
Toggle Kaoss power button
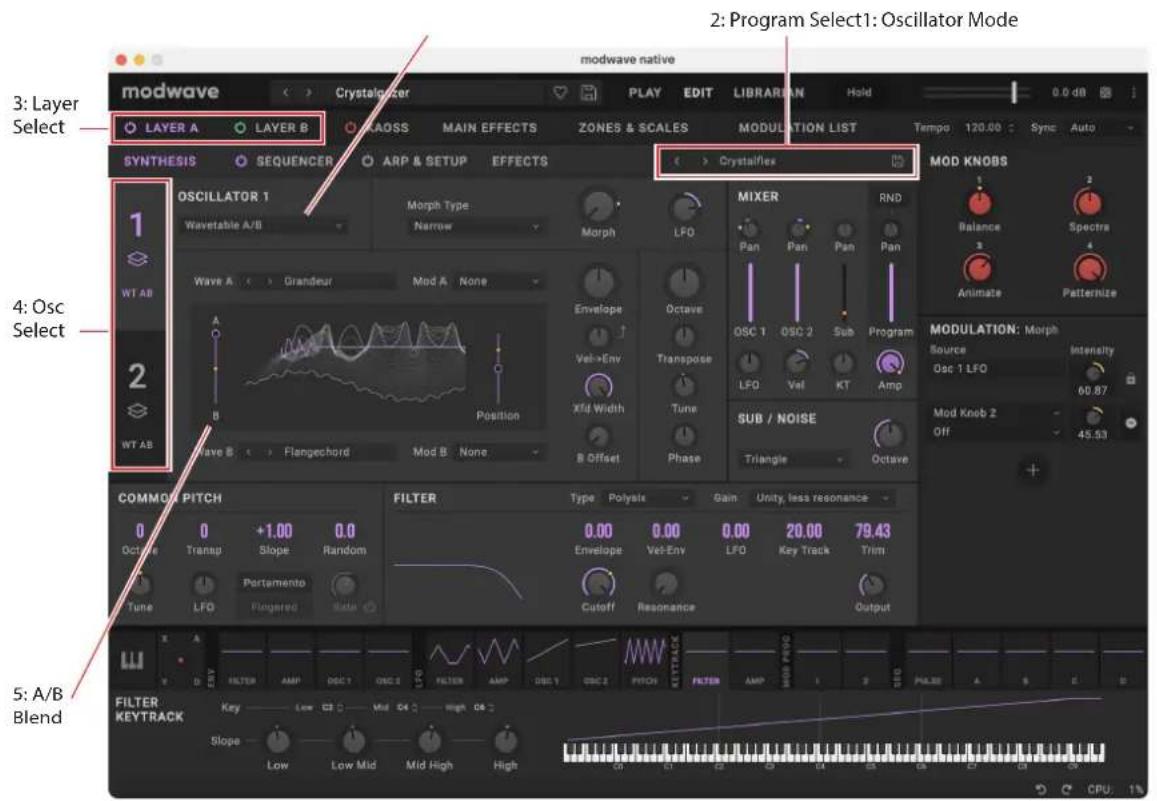tap(350, 128)
